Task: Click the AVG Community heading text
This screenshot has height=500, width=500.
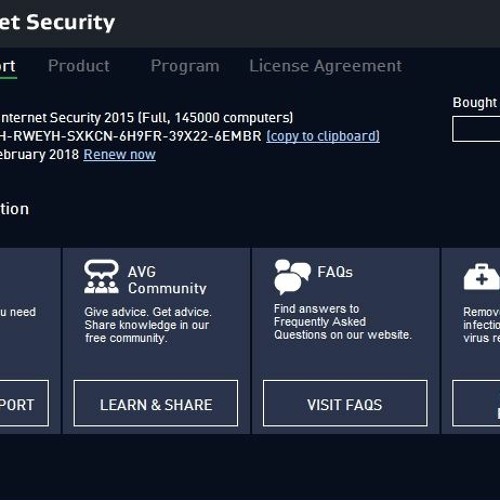Action: point(167,280)
